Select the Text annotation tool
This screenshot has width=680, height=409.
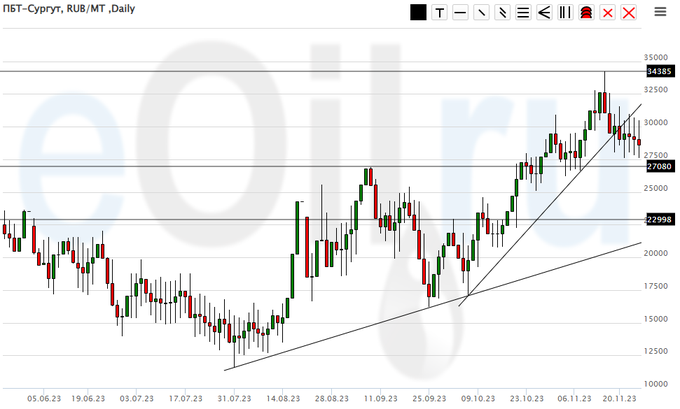point(439,13)
